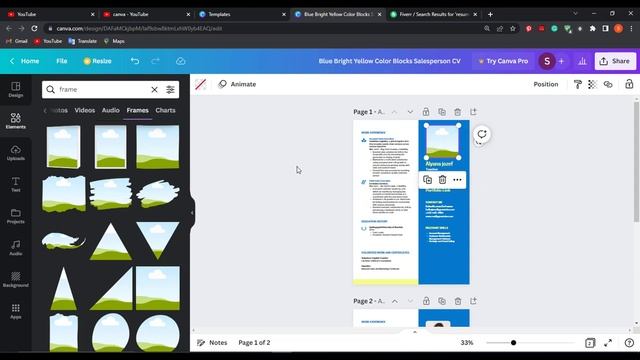640x360 pixels.
Task: Open the 33% zoom level dropdown
Action: [467, 342]
